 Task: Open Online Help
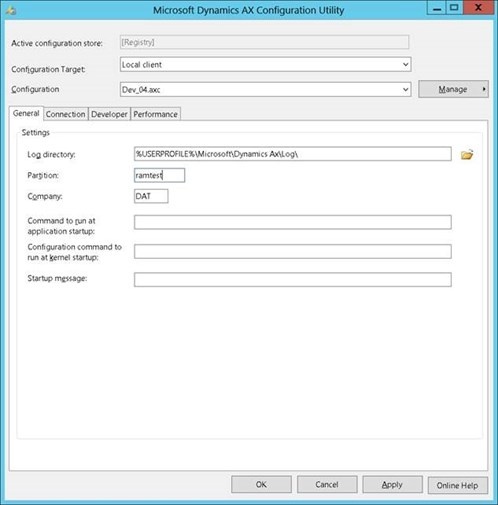(458, 485)
